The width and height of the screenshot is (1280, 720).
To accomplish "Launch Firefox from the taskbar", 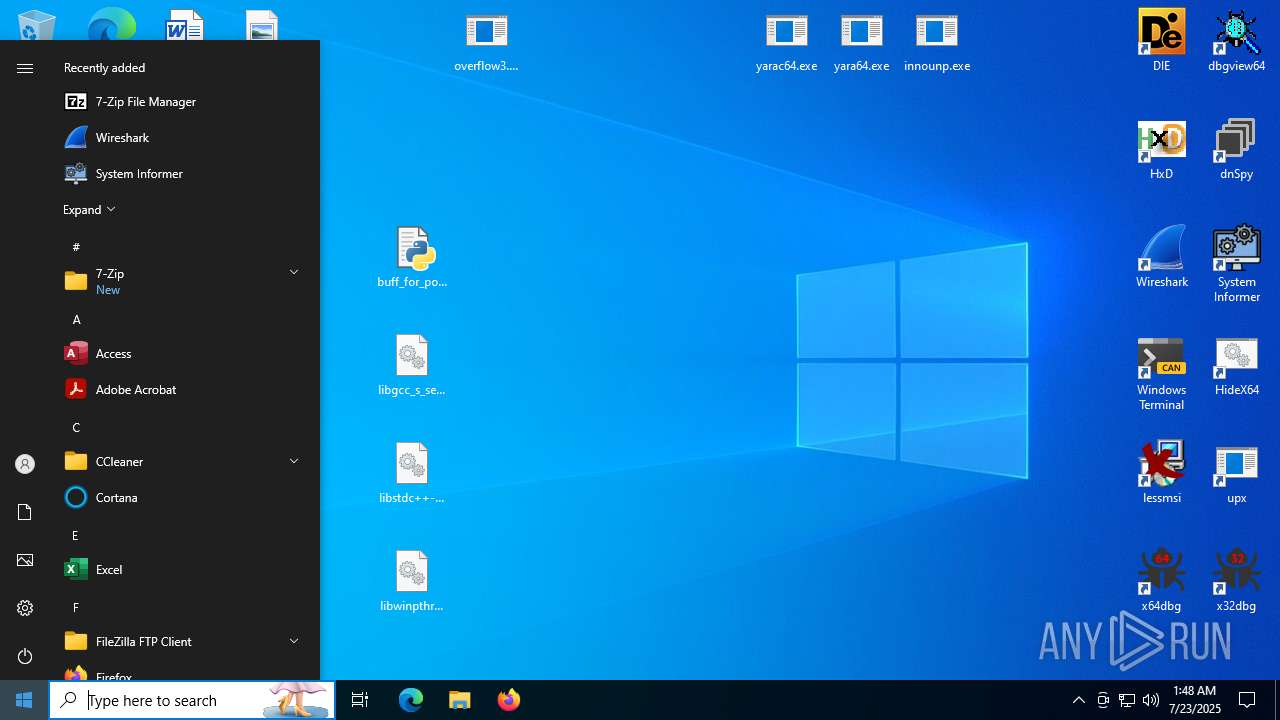I will click(508, 700).
